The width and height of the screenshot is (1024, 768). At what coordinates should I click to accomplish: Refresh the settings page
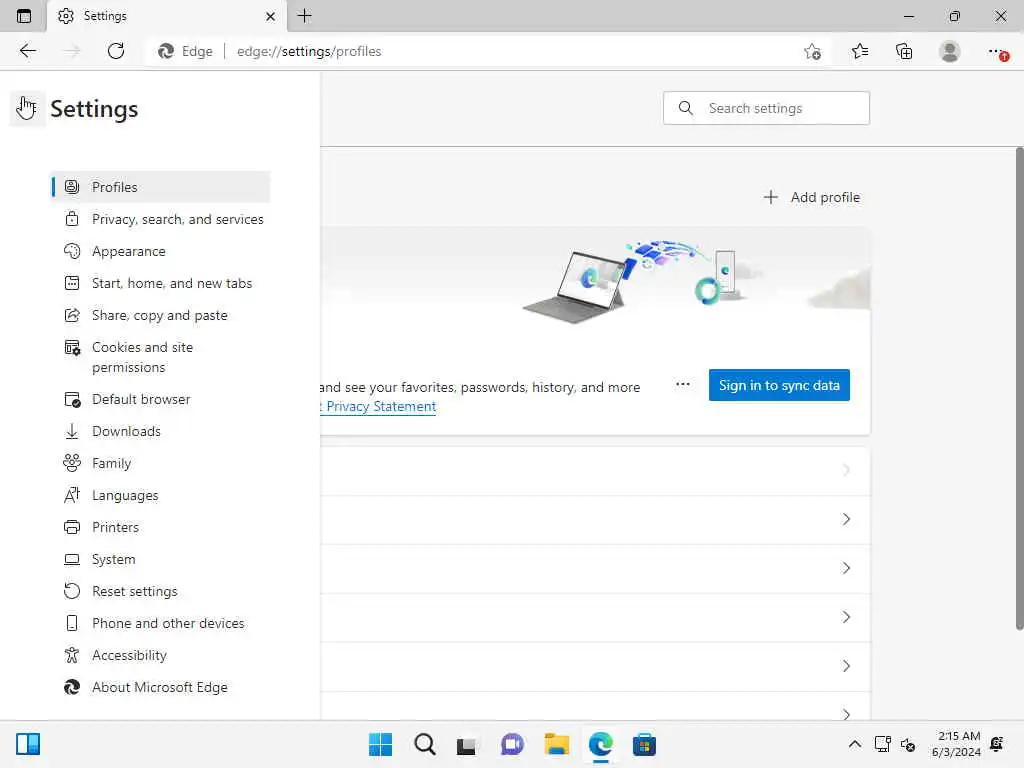(x=116, y=51)
